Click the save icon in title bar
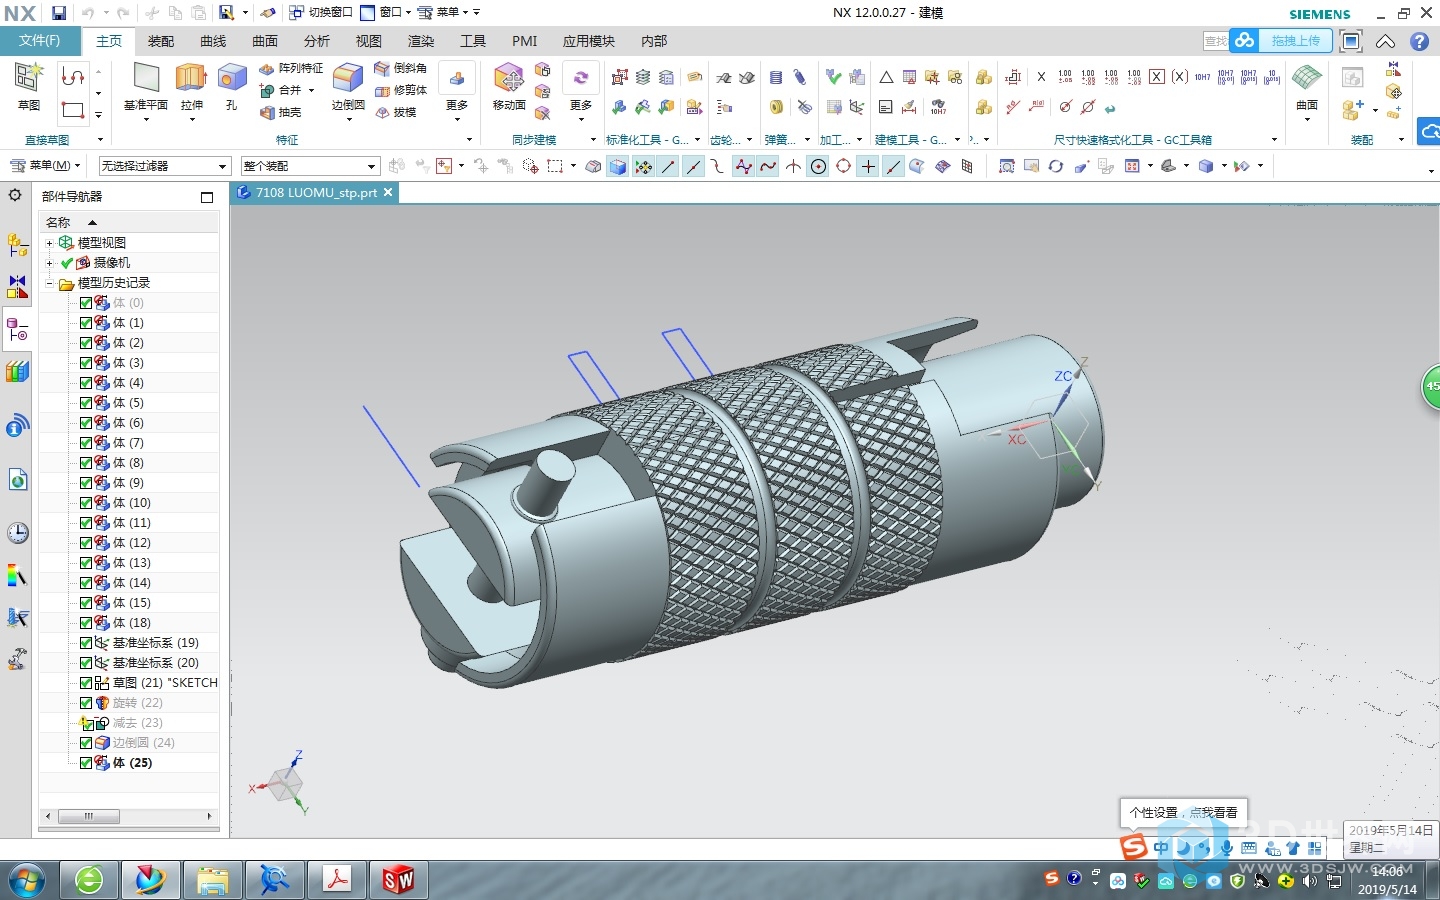 coord(59,13)
